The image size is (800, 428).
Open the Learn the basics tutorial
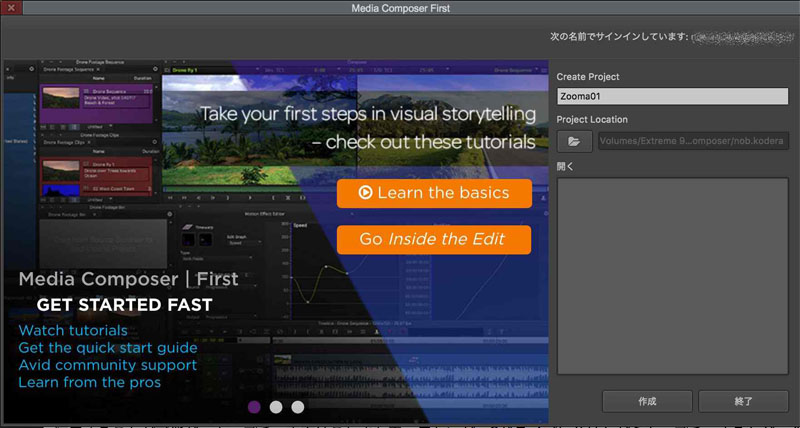tap(434, 193)
